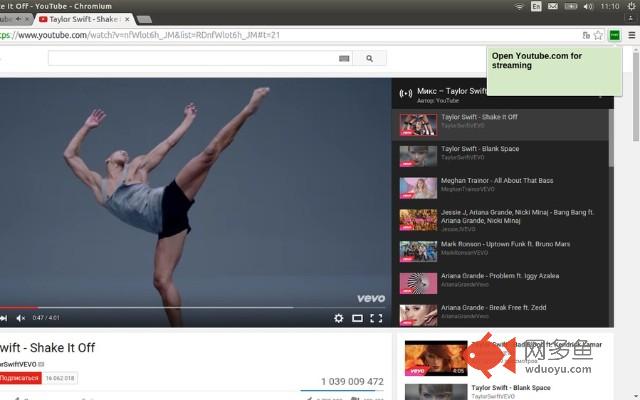Play Taylor Swift - Shake It Off playlist item

(500, 124)
